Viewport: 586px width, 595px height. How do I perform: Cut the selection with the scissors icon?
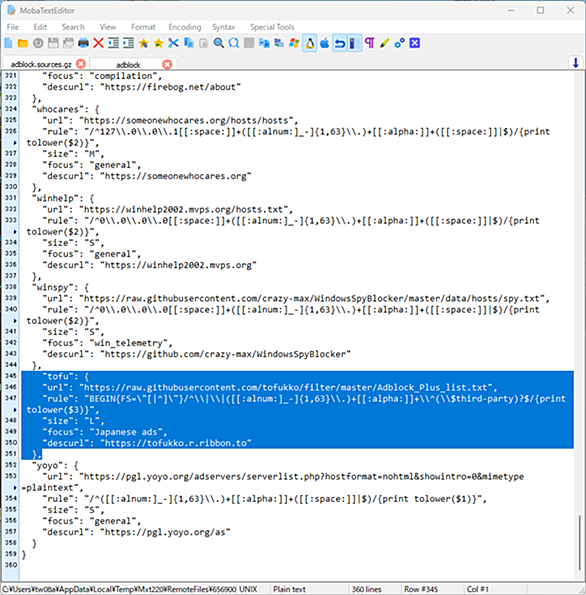(x=173, y=43)
